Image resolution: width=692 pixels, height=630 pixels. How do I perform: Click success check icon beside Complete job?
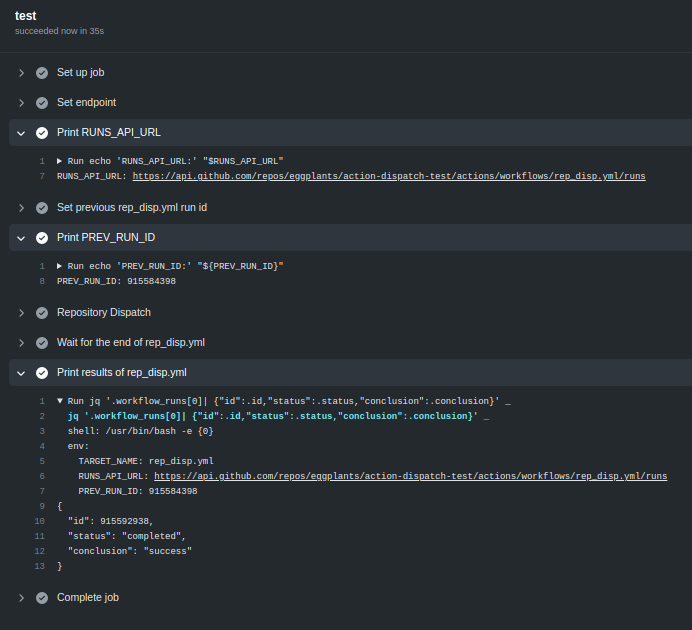pyautogui.click(x=42, y=598)
